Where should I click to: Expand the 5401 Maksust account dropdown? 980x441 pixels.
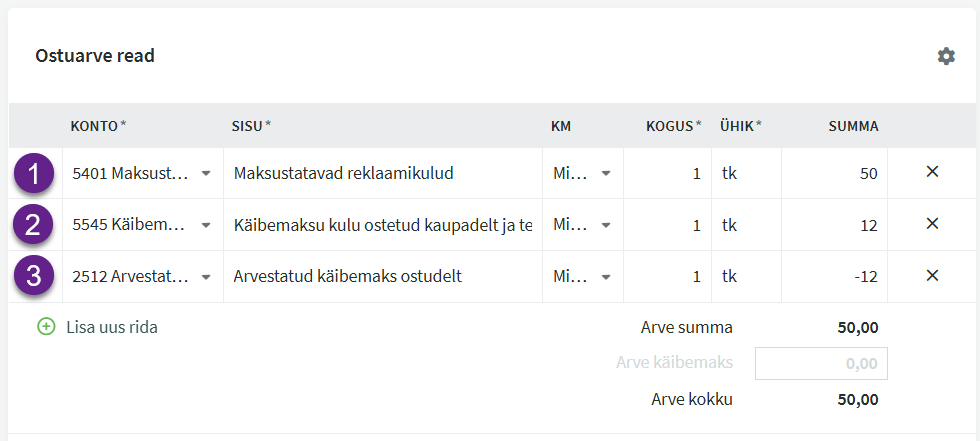205,173
